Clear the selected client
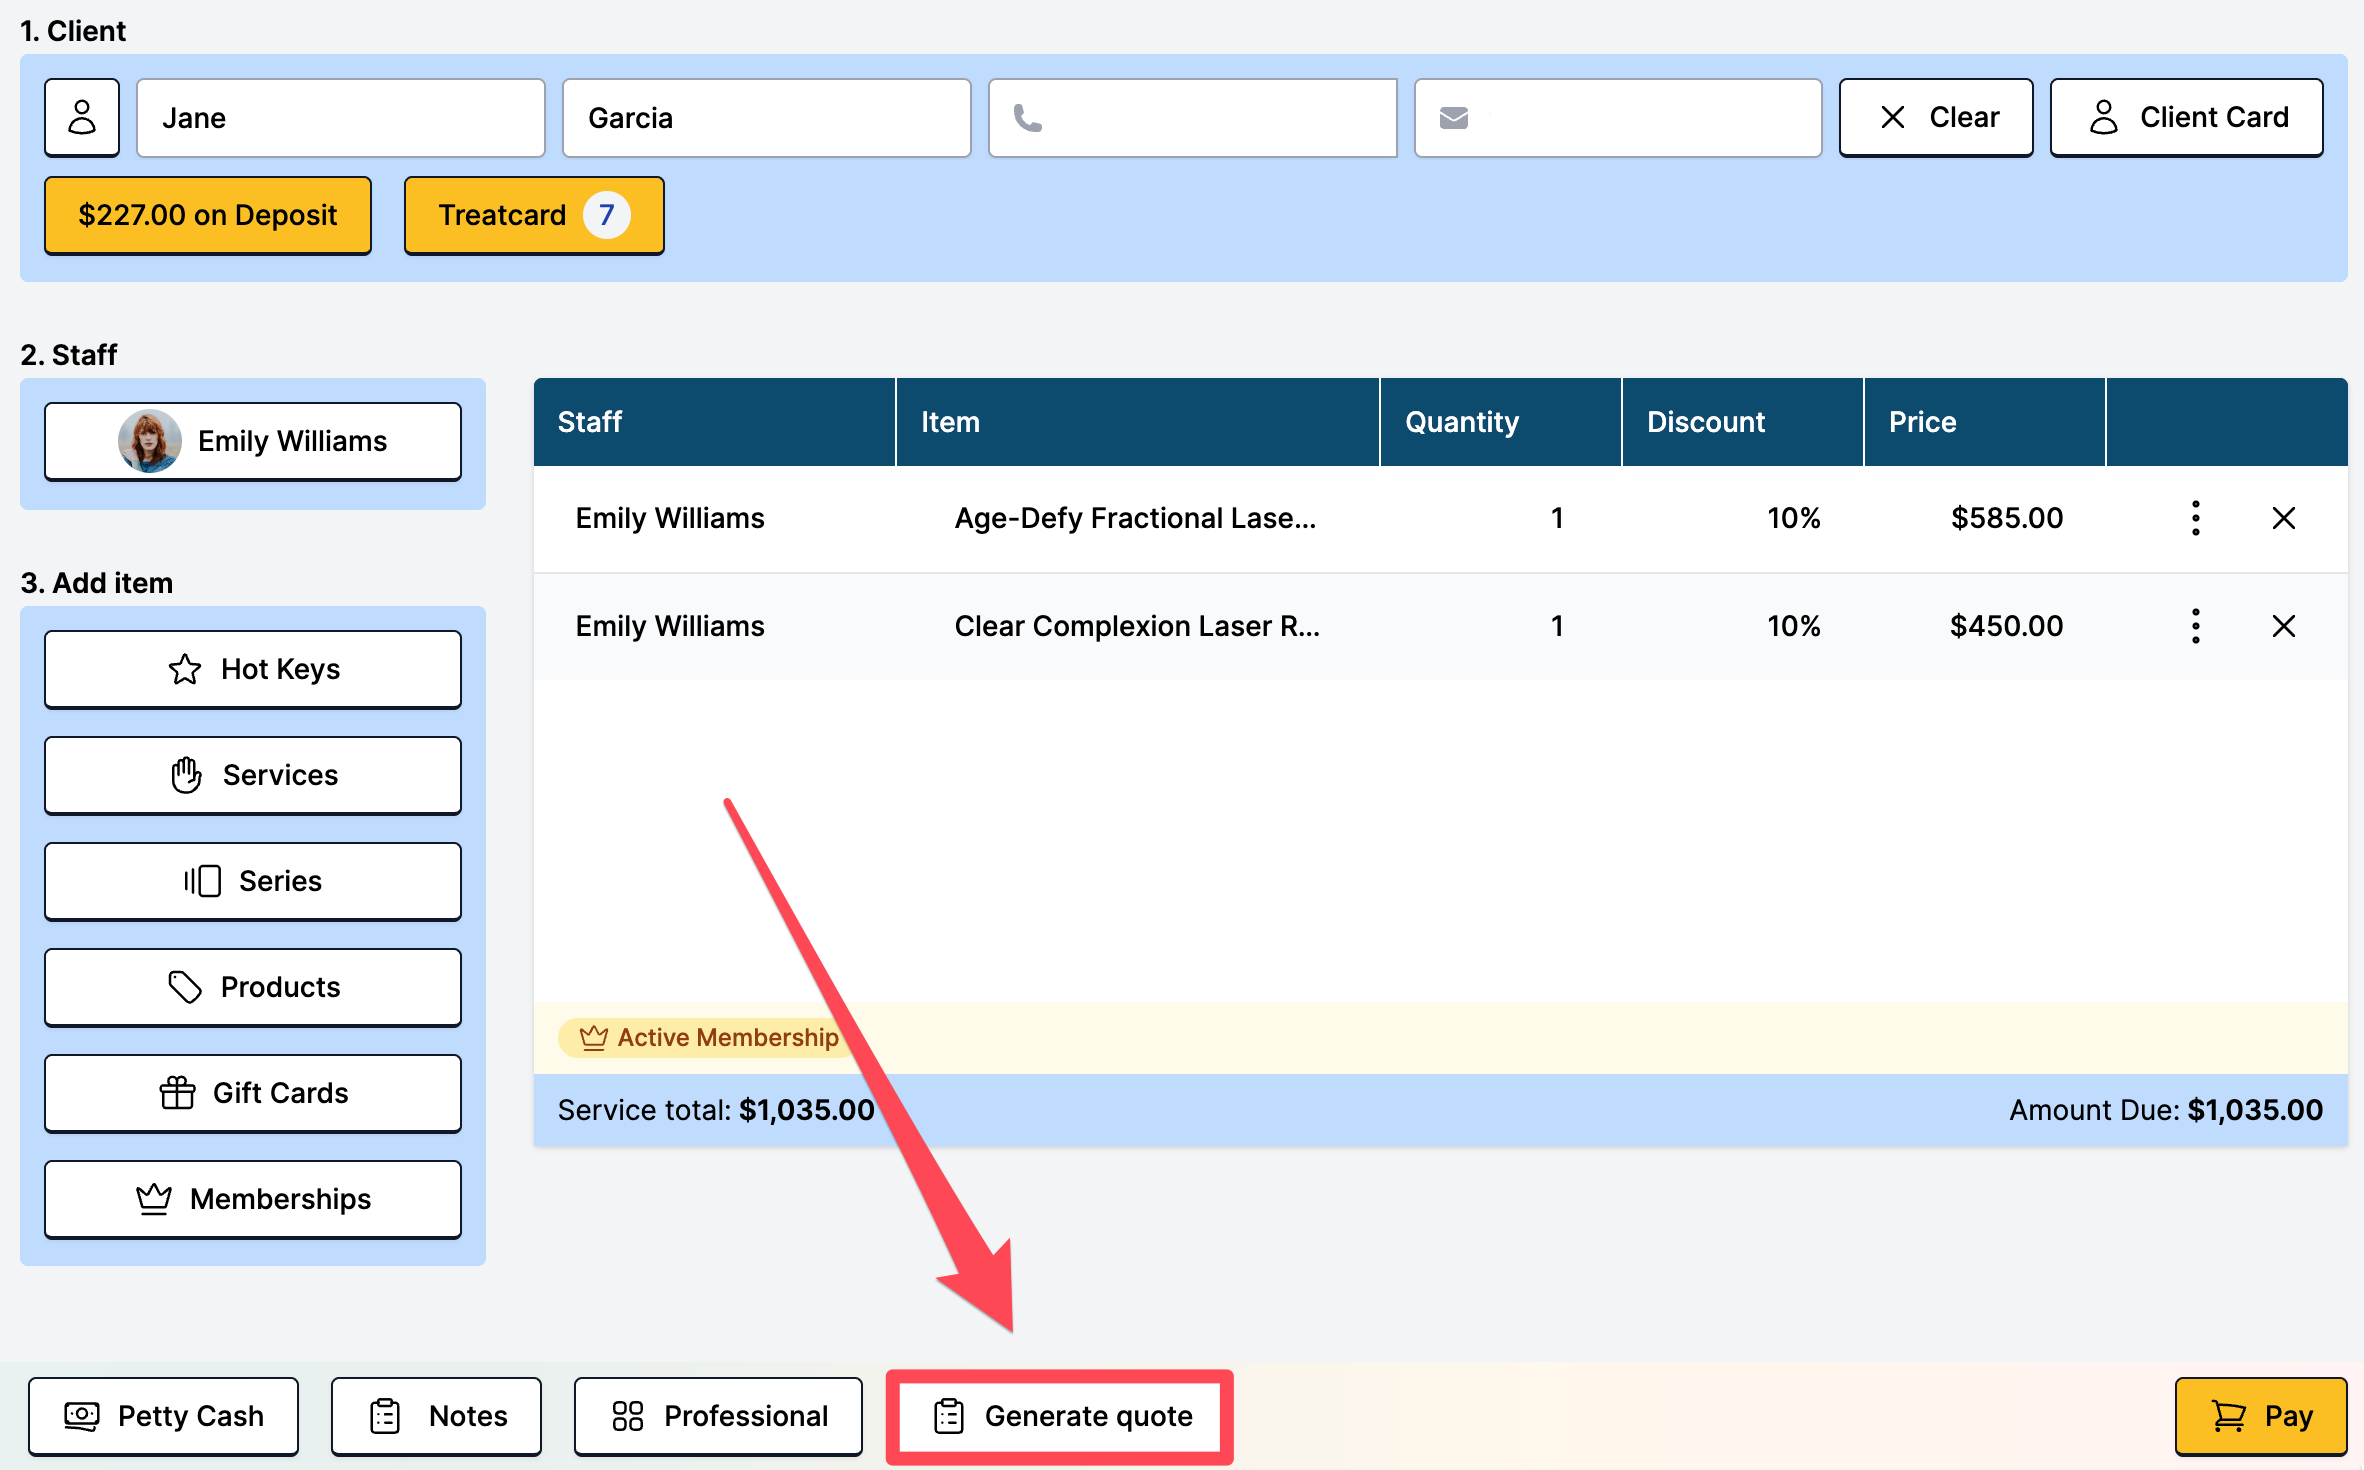The width and height of the screenshot is (2364, 1470). point(1936,117)
